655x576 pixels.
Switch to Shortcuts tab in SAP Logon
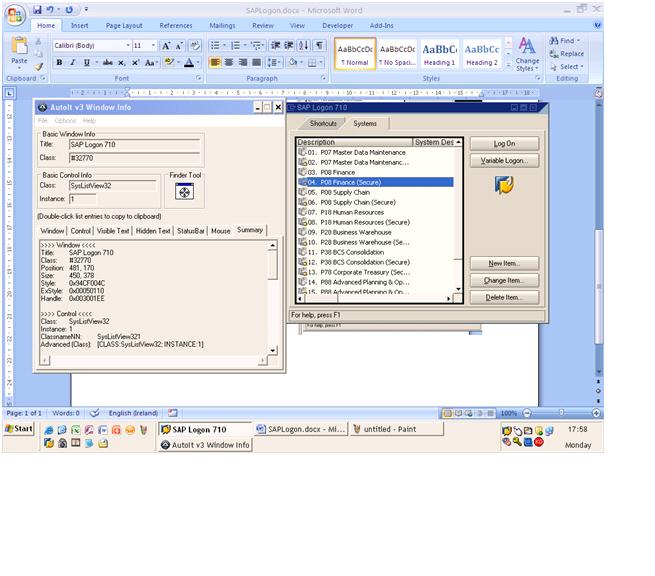[322, 123]
